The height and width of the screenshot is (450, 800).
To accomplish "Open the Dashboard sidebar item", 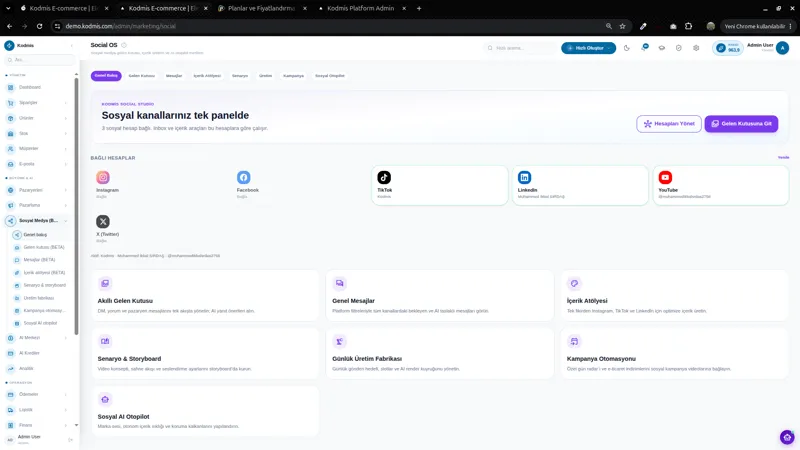I will [x=37, y=87].
